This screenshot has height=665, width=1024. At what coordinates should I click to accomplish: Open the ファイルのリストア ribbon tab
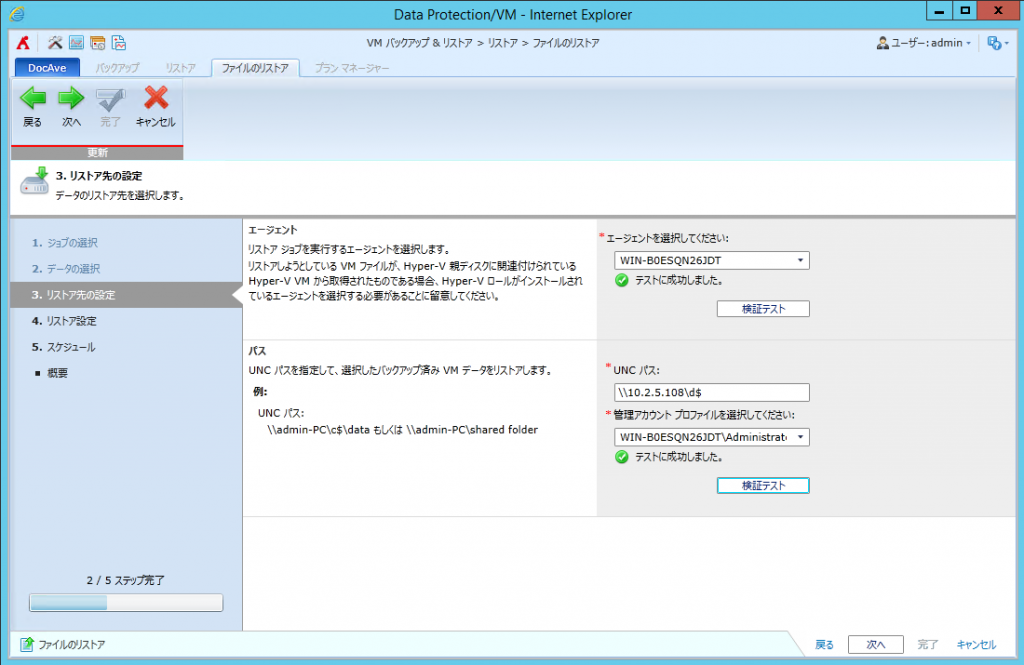point(255,68)
